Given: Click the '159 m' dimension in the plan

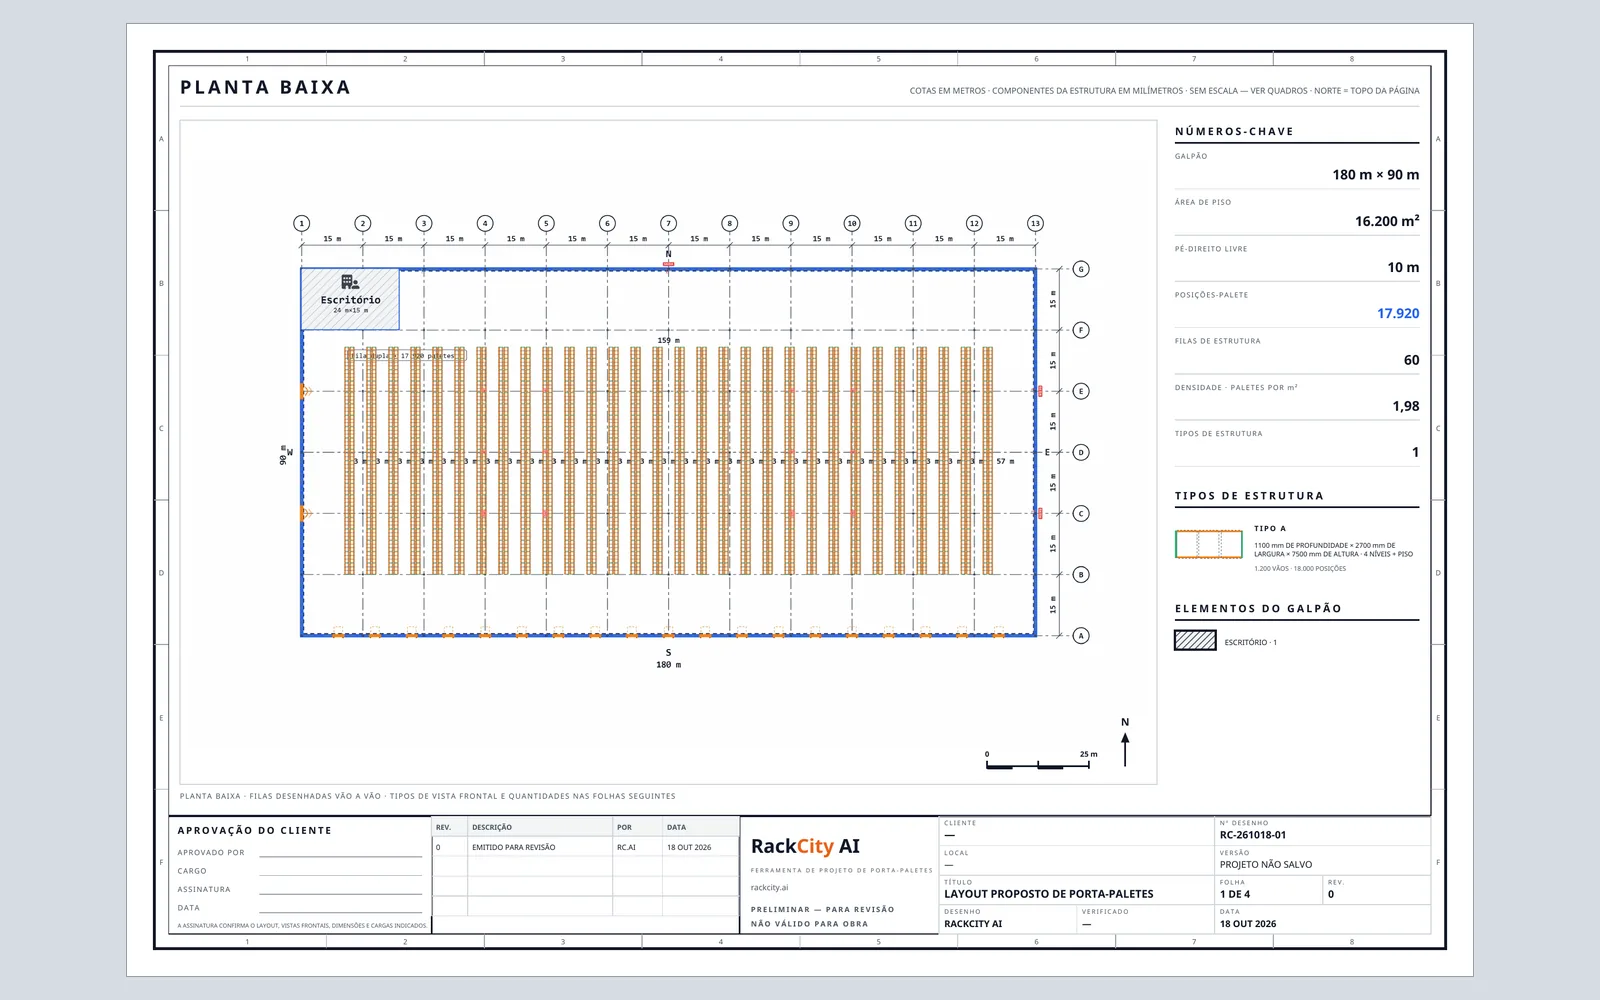Looking at the screenshot, I should (668, 341).
